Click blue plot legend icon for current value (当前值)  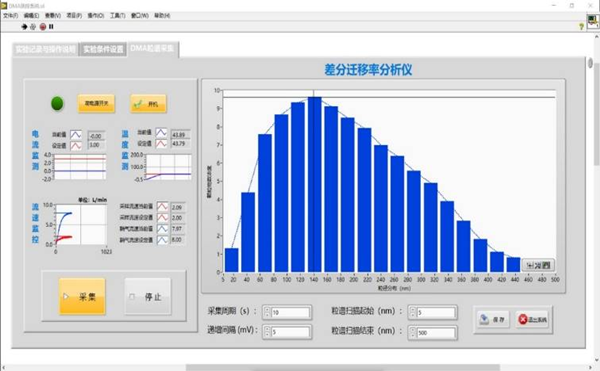[76, 134]
